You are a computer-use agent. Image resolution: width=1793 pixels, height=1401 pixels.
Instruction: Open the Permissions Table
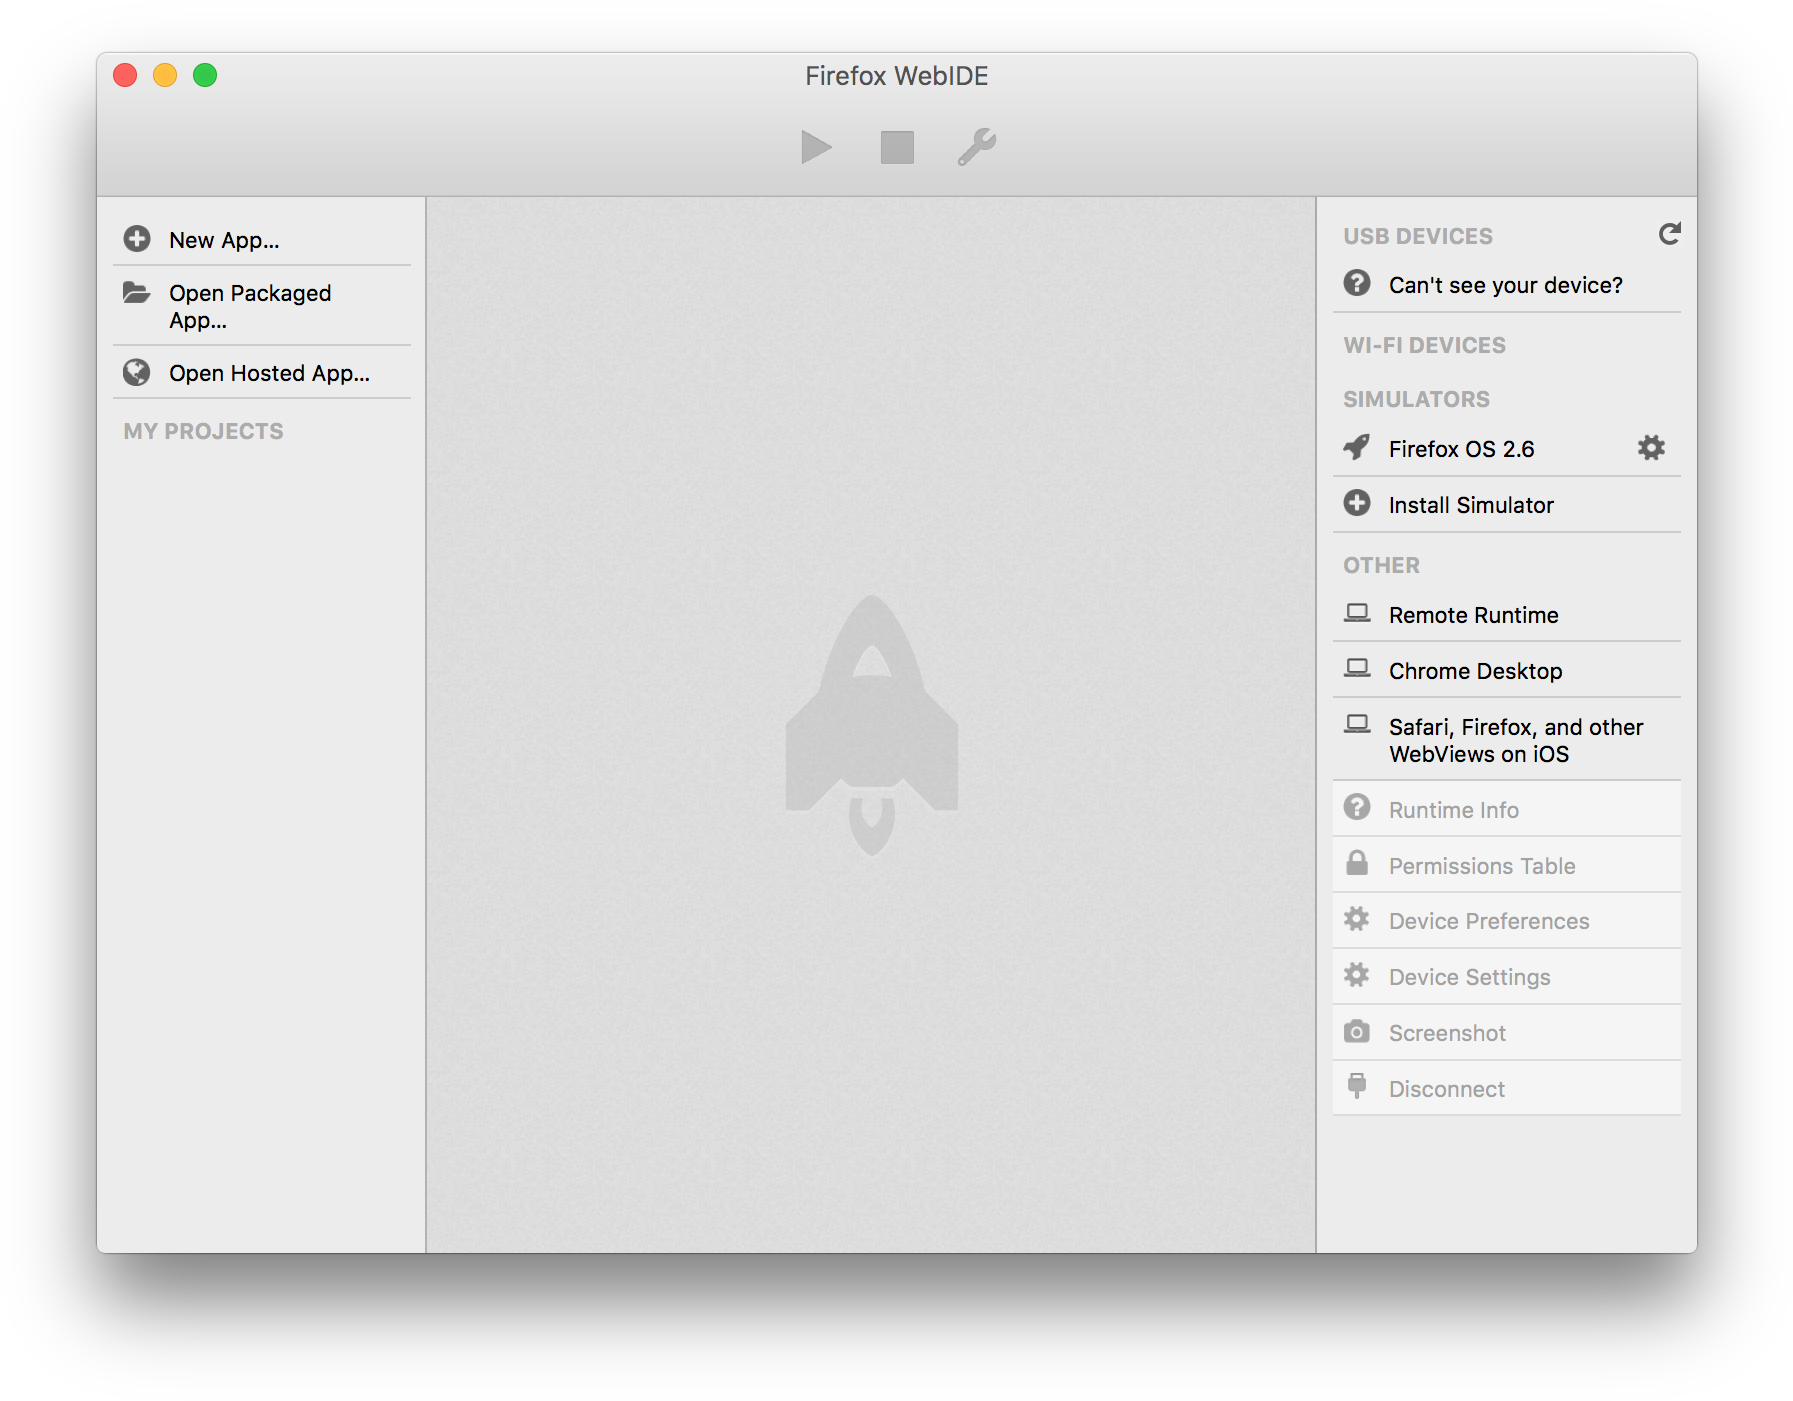(x=1506, y=865)
